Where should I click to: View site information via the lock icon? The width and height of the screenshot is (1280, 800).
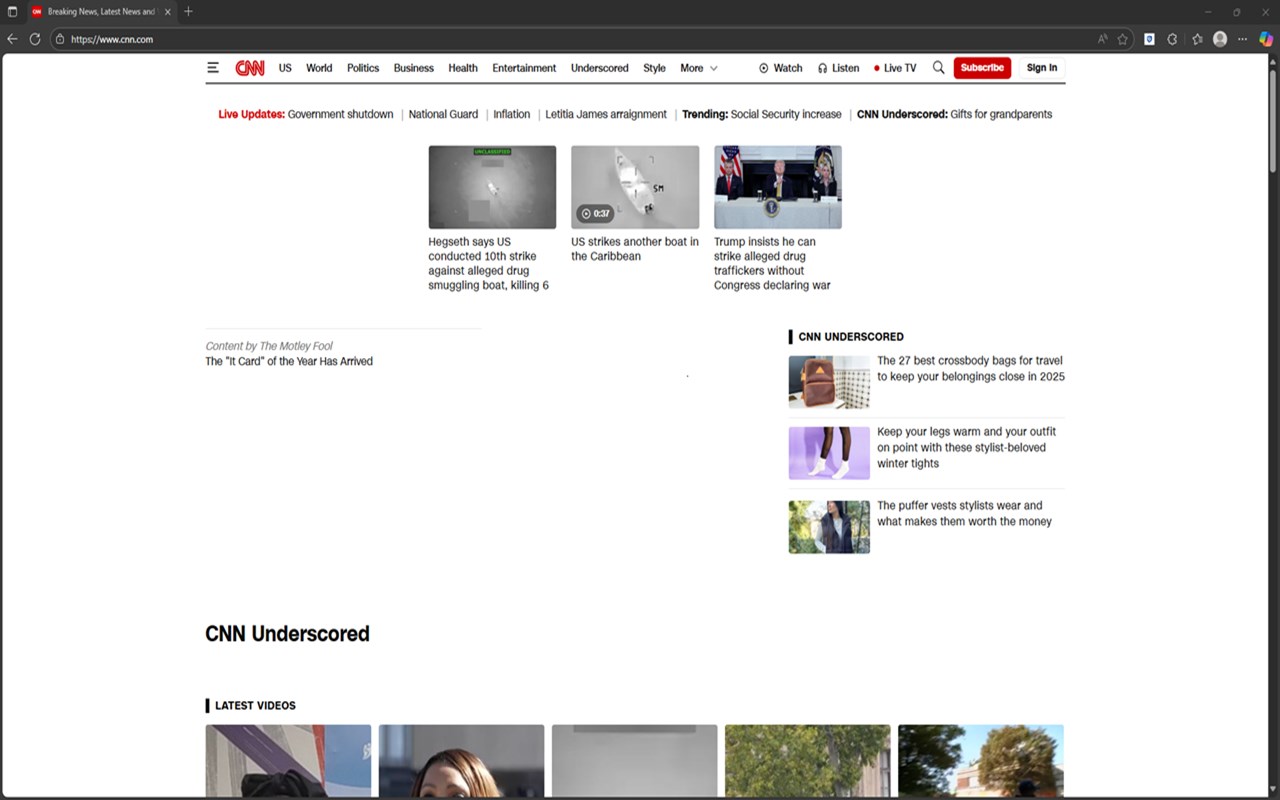tap(60, 39)
